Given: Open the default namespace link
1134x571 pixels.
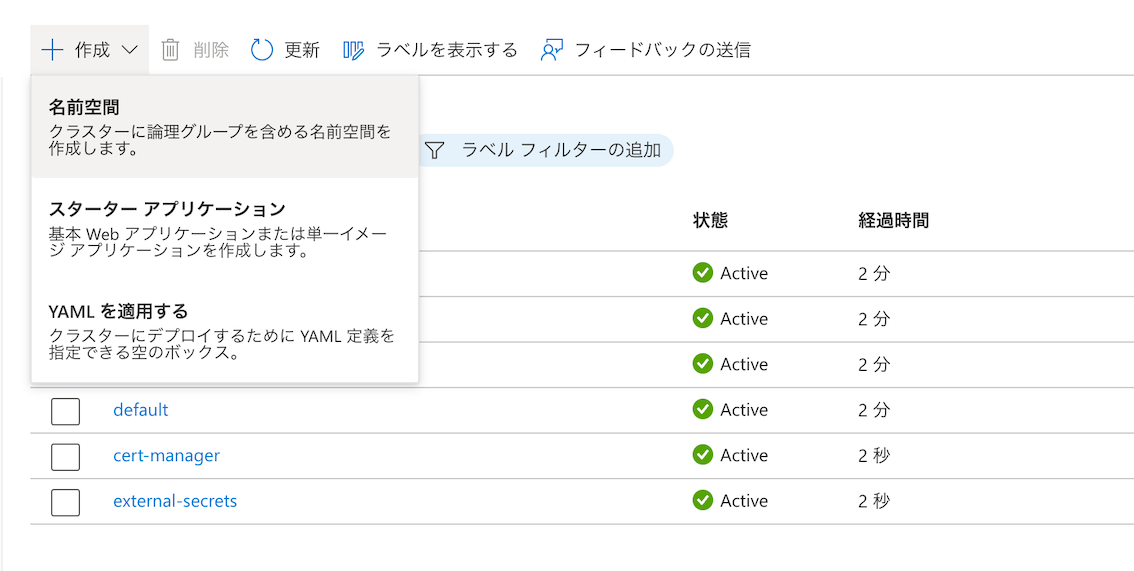Looking at the screenshot, I should pos(141,410).
